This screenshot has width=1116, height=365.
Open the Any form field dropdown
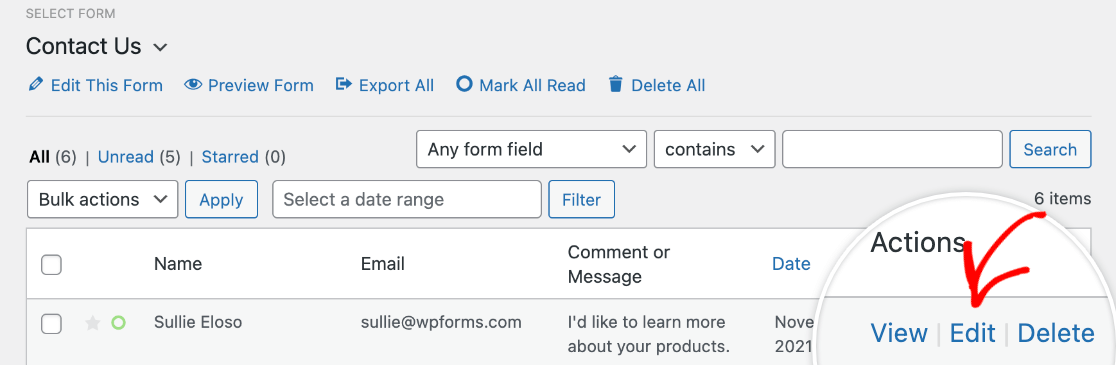(532, 149)
